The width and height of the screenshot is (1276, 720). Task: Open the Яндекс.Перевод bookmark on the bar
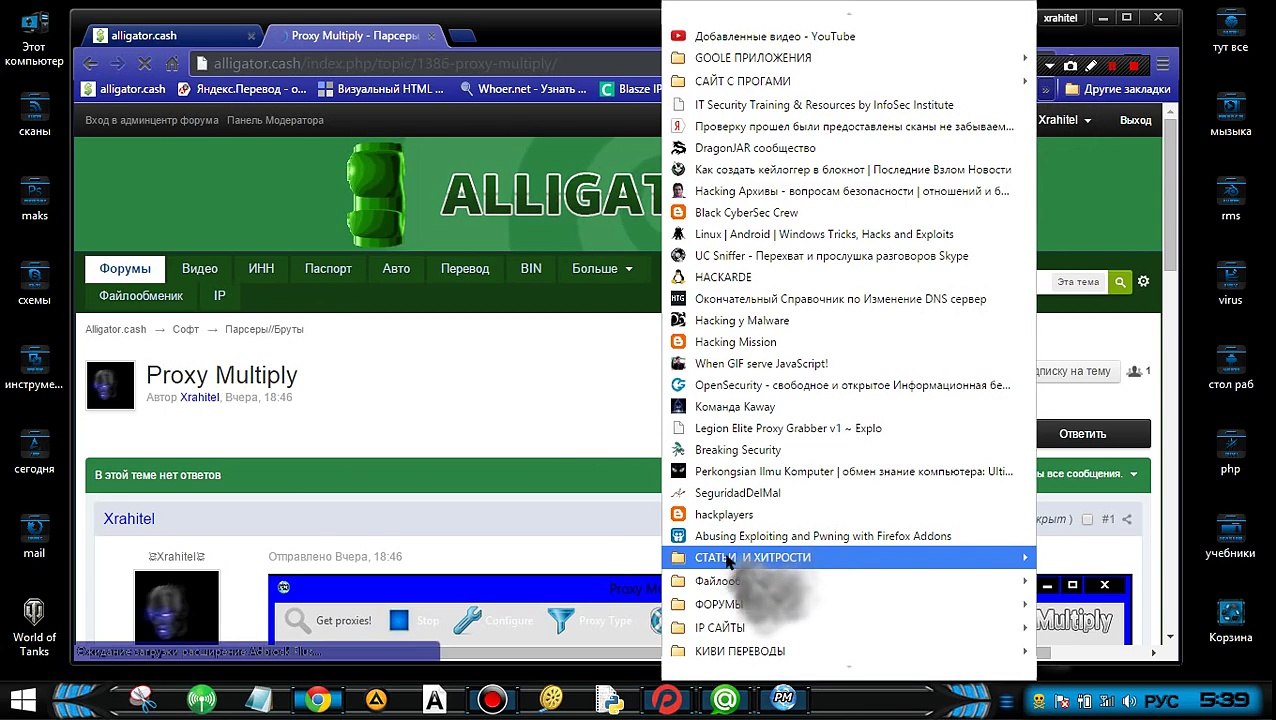click(242, 89)
